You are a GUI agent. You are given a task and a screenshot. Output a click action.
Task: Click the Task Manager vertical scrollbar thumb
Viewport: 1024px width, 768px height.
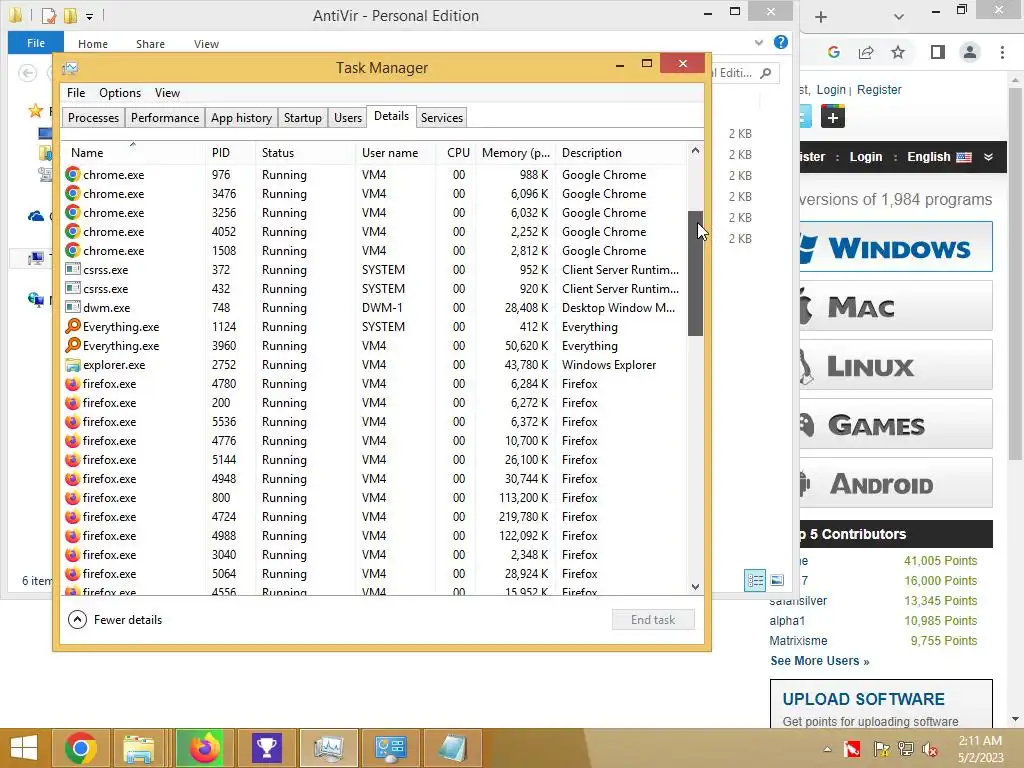coord(695,273)
